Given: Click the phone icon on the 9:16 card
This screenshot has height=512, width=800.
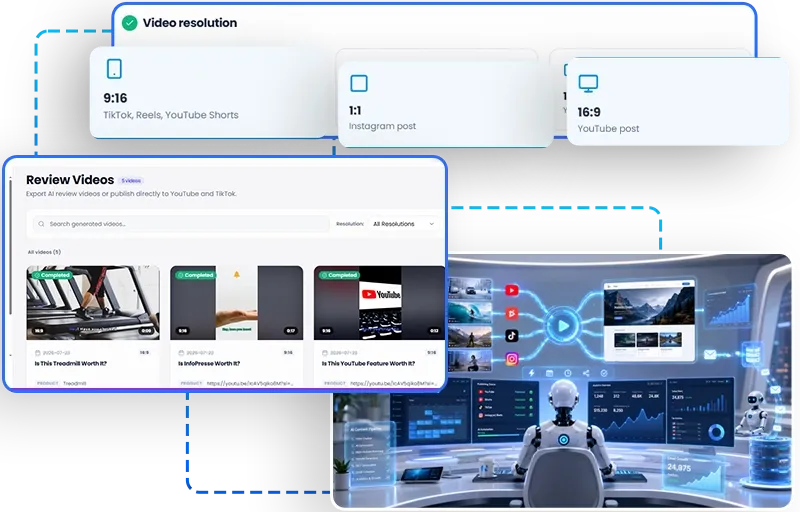Looking at the screenshot, I should [x=114, y=69].
